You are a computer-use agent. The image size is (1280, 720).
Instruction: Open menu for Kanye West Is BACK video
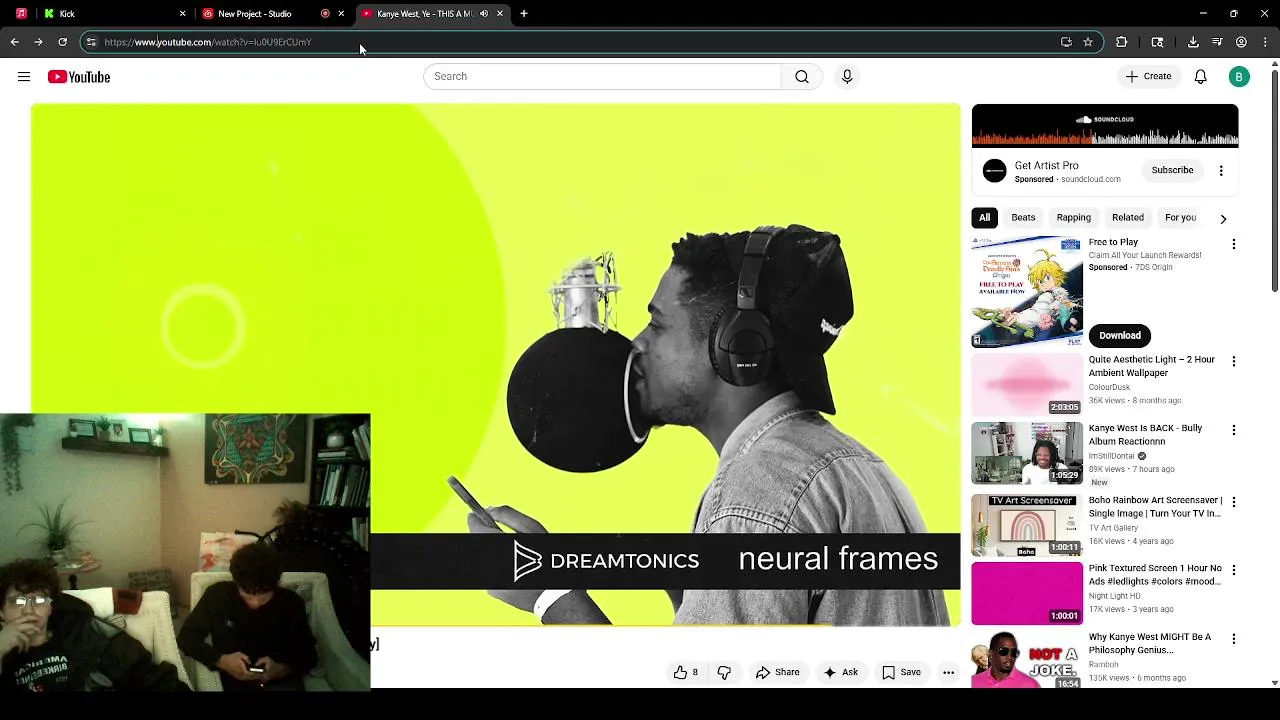1233,430
